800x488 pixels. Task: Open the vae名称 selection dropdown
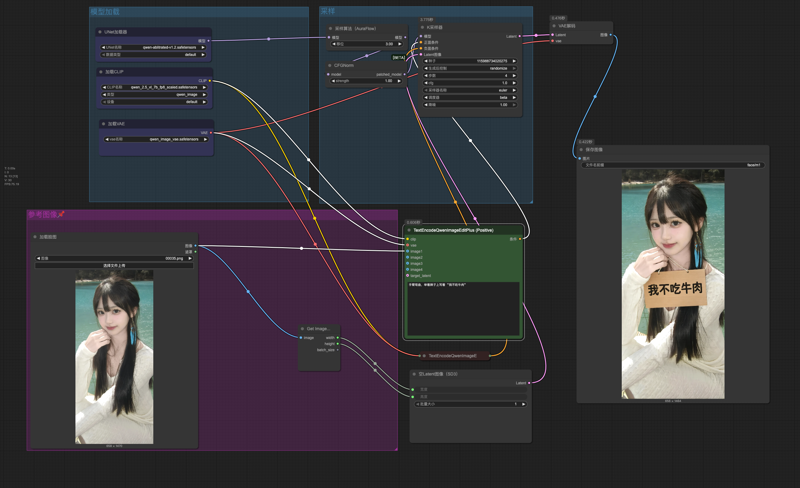[x=155, y=139]
